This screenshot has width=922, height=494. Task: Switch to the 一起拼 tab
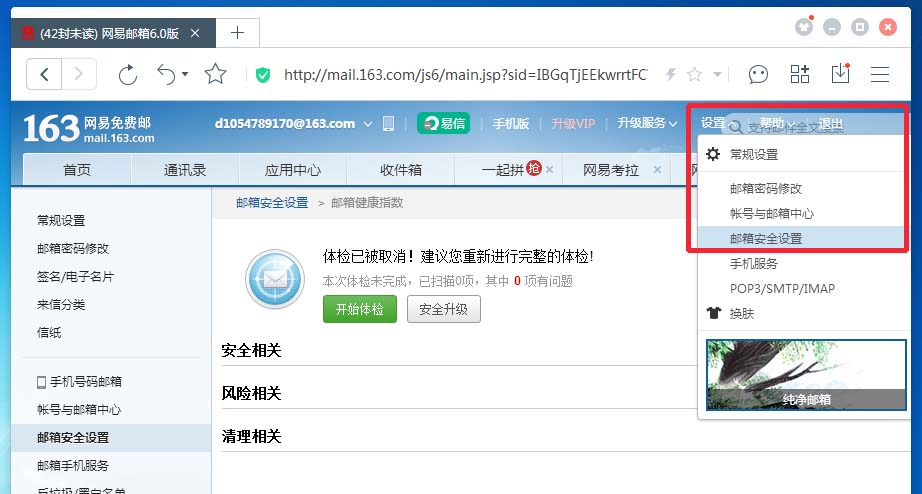502,169
